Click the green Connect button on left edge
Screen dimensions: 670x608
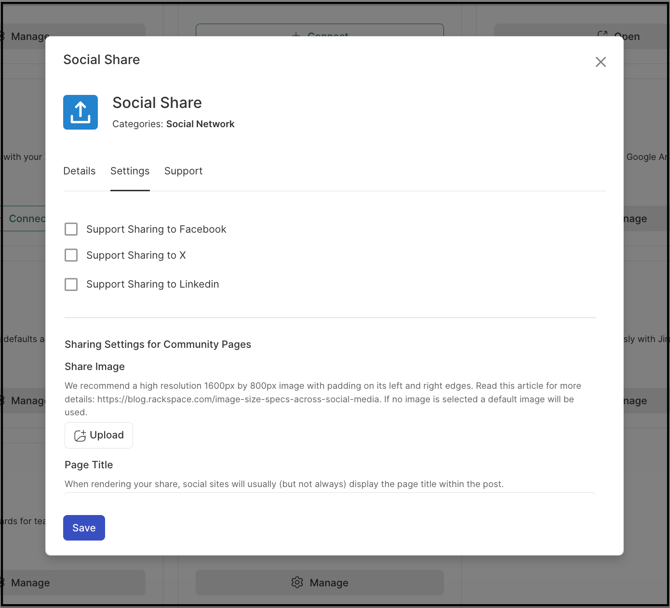(25, 218)
